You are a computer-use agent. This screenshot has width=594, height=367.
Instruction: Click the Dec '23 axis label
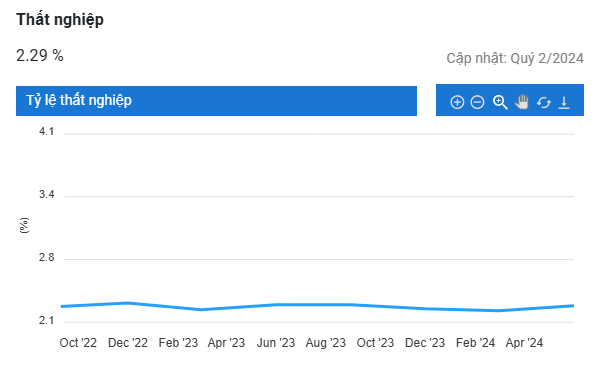(x=425, y=343)
